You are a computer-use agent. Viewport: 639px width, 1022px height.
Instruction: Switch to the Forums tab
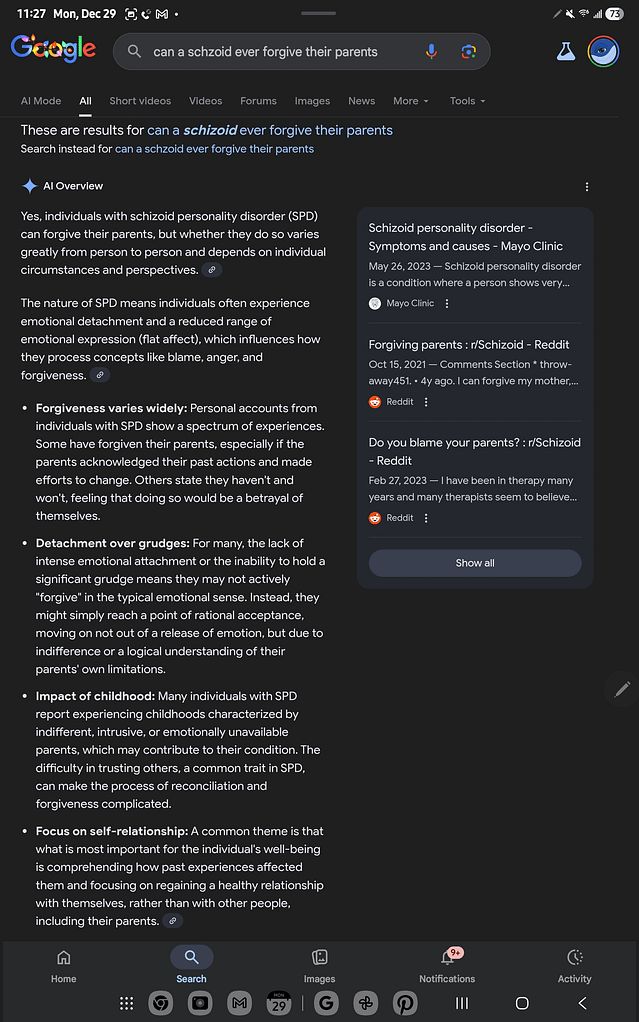coord(258,100)
